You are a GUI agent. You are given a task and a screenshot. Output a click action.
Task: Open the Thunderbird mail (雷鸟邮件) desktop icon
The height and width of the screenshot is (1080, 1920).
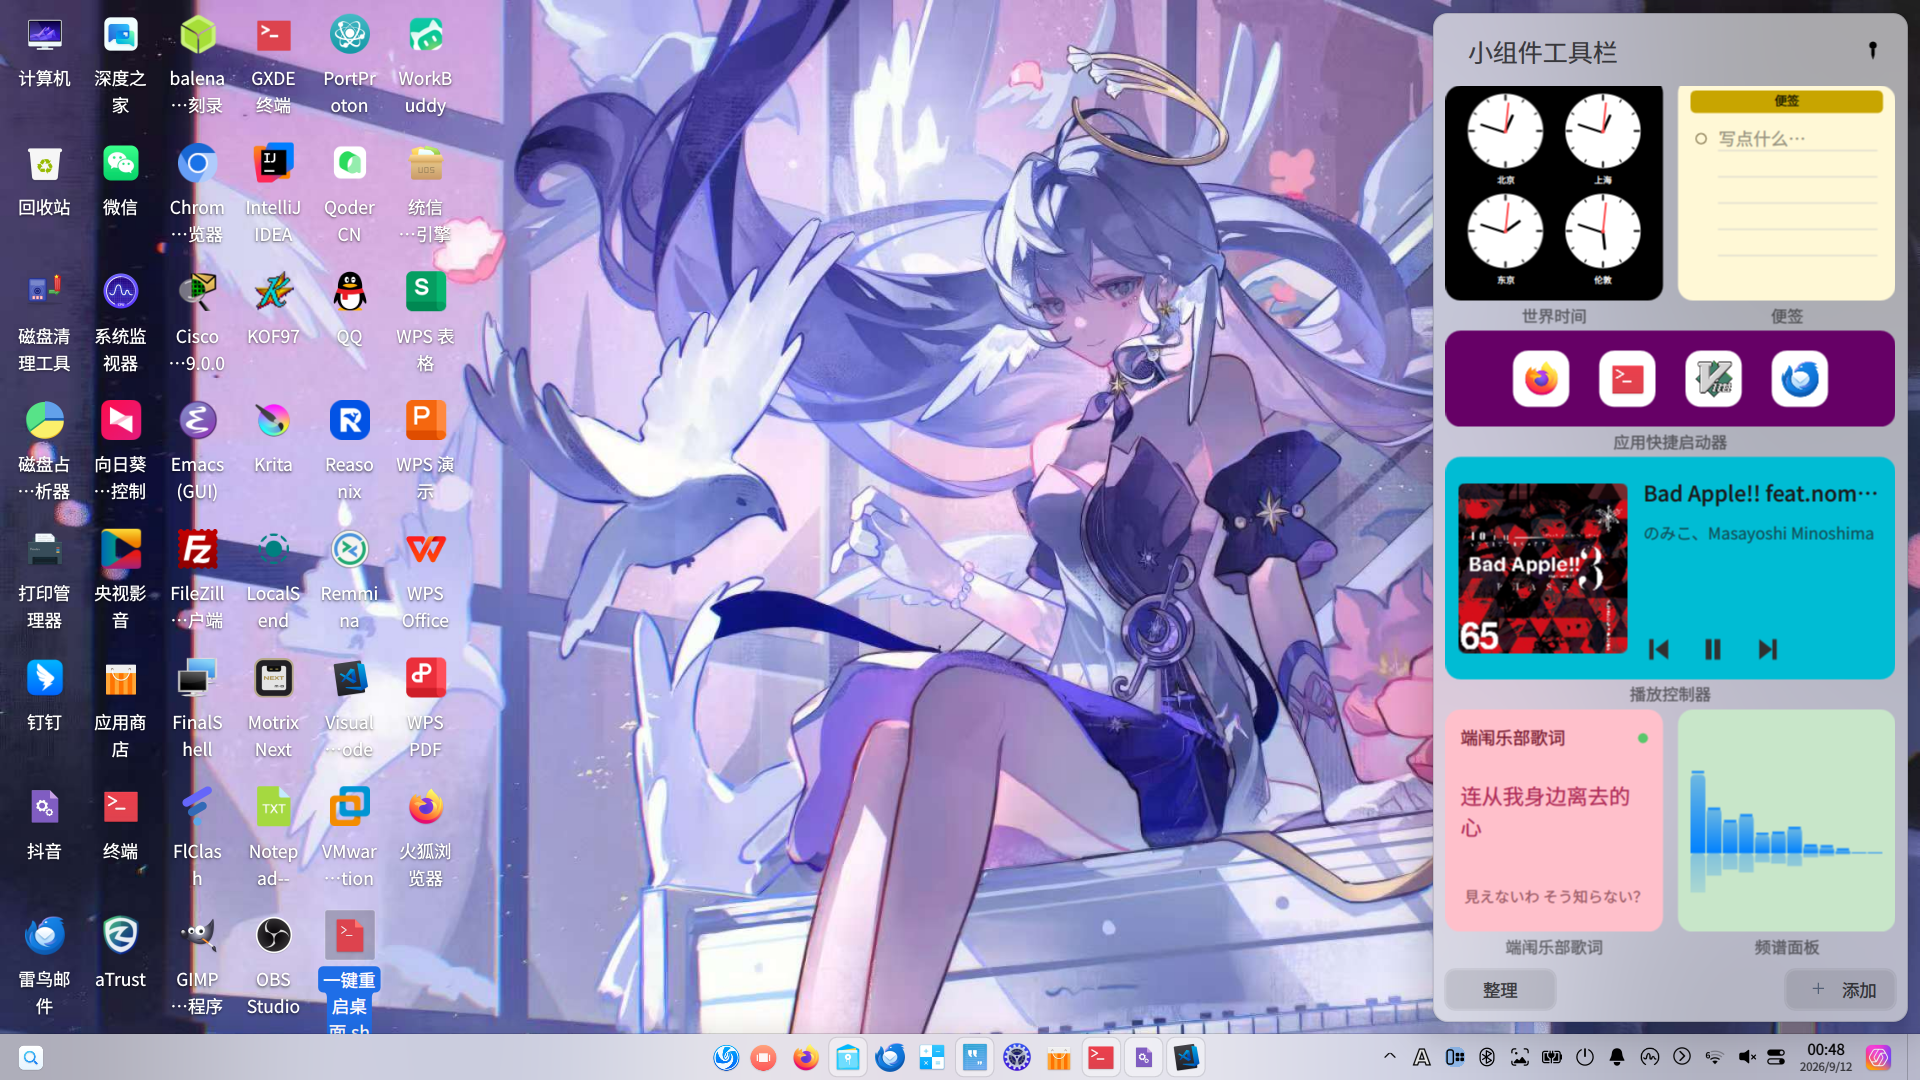click(44, 936)
